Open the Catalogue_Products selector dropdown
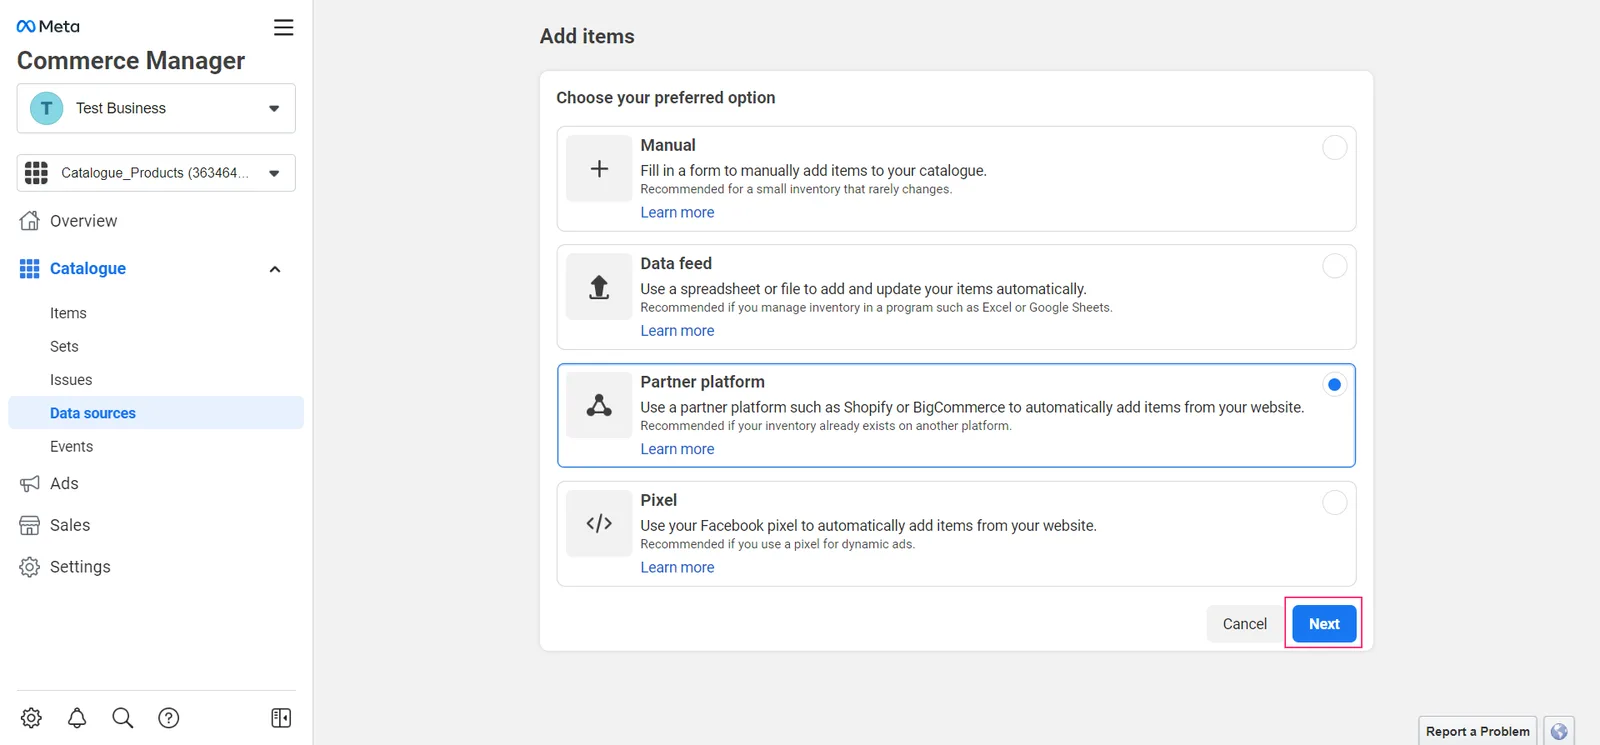The height and width of the screenshot is (745, 1600). point(156,173)
